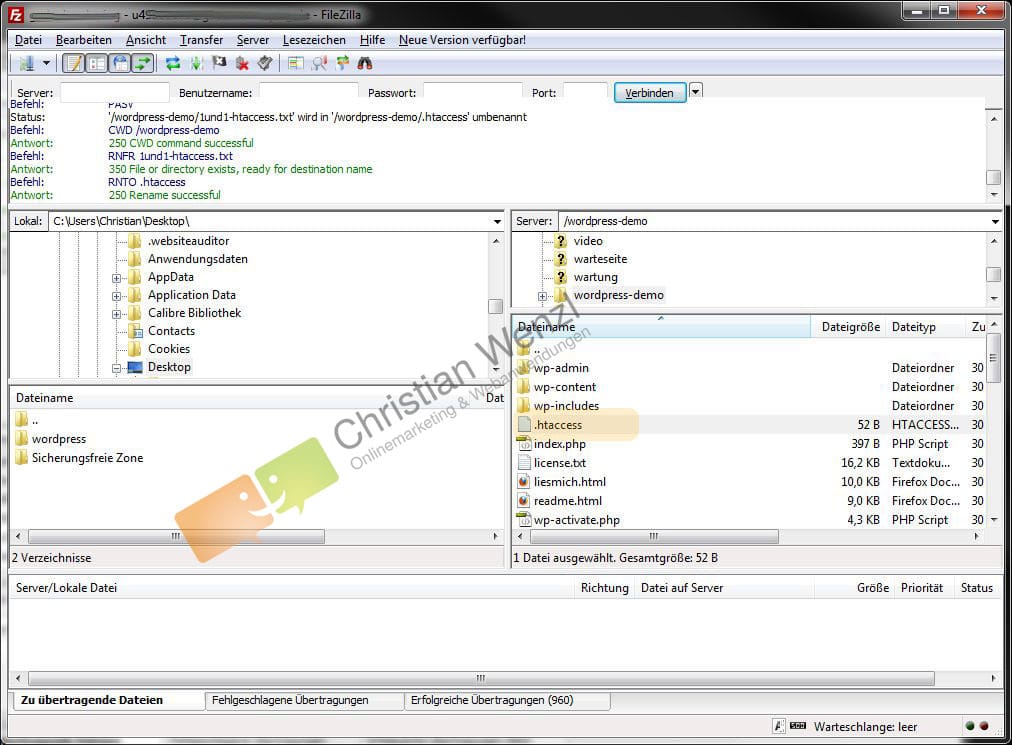Screen dimensions: 1012x745
Task: Select the wp-activate.php file row
Action: pyautogui.click(x=749, y=520)
